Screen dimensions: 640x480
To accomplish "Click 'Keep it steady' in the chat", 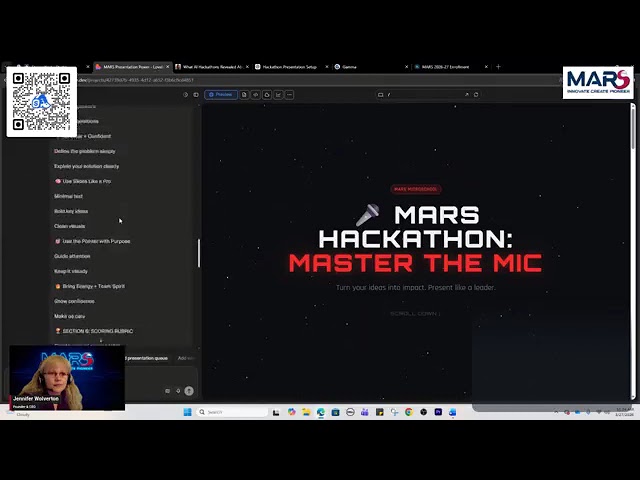I will coord(71,271).
